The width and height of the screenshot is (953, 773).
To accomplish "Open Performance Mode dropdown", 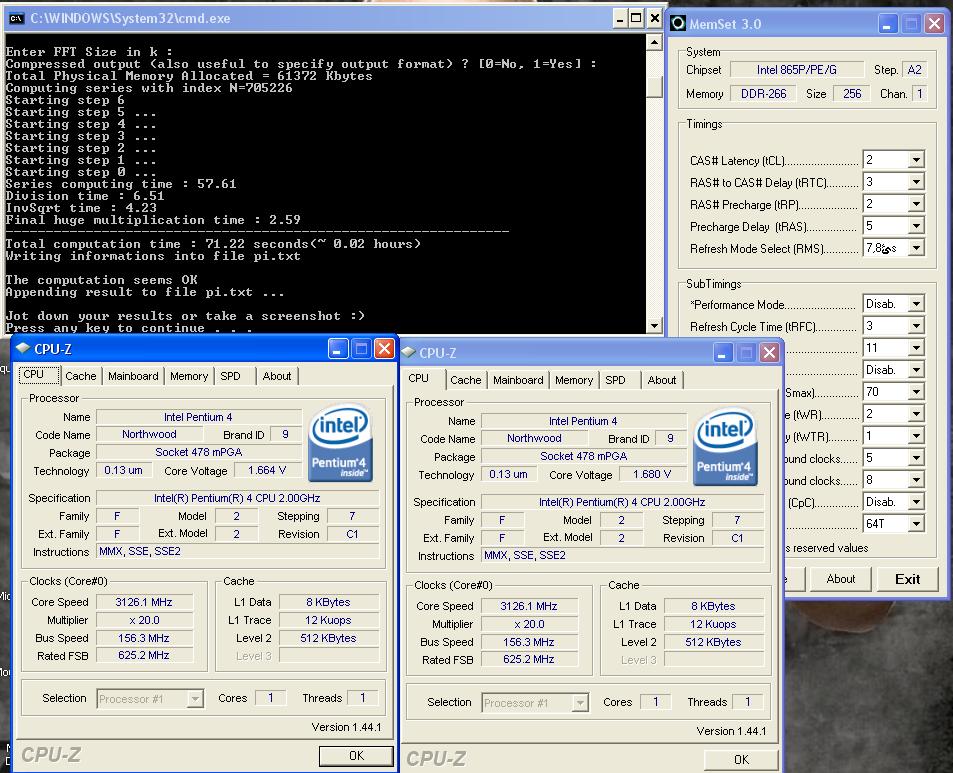I will click(916, 304).
